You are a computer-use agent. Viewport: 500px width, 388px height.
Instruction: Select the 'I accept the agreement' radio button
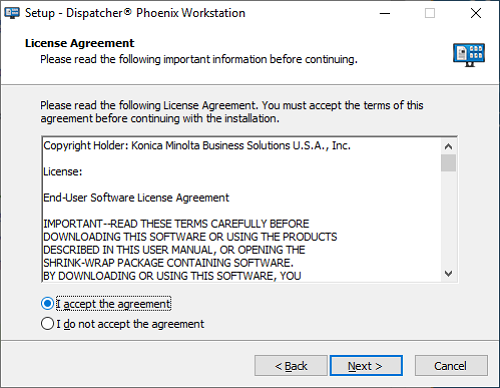coord(47,304)
